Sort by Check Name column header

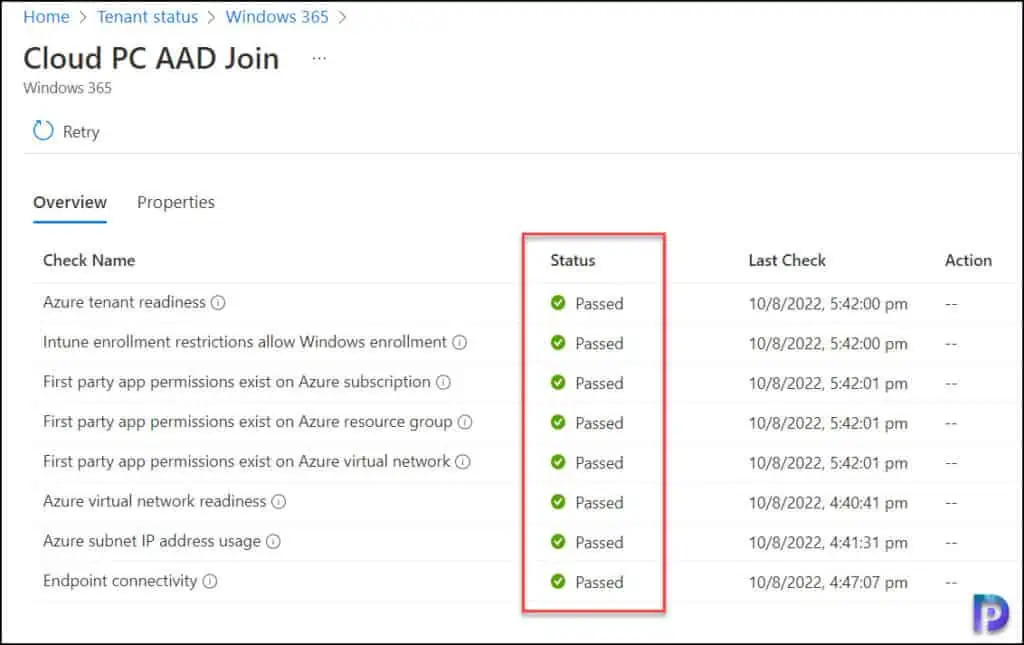pyautogui.click(x=89, y=260)
